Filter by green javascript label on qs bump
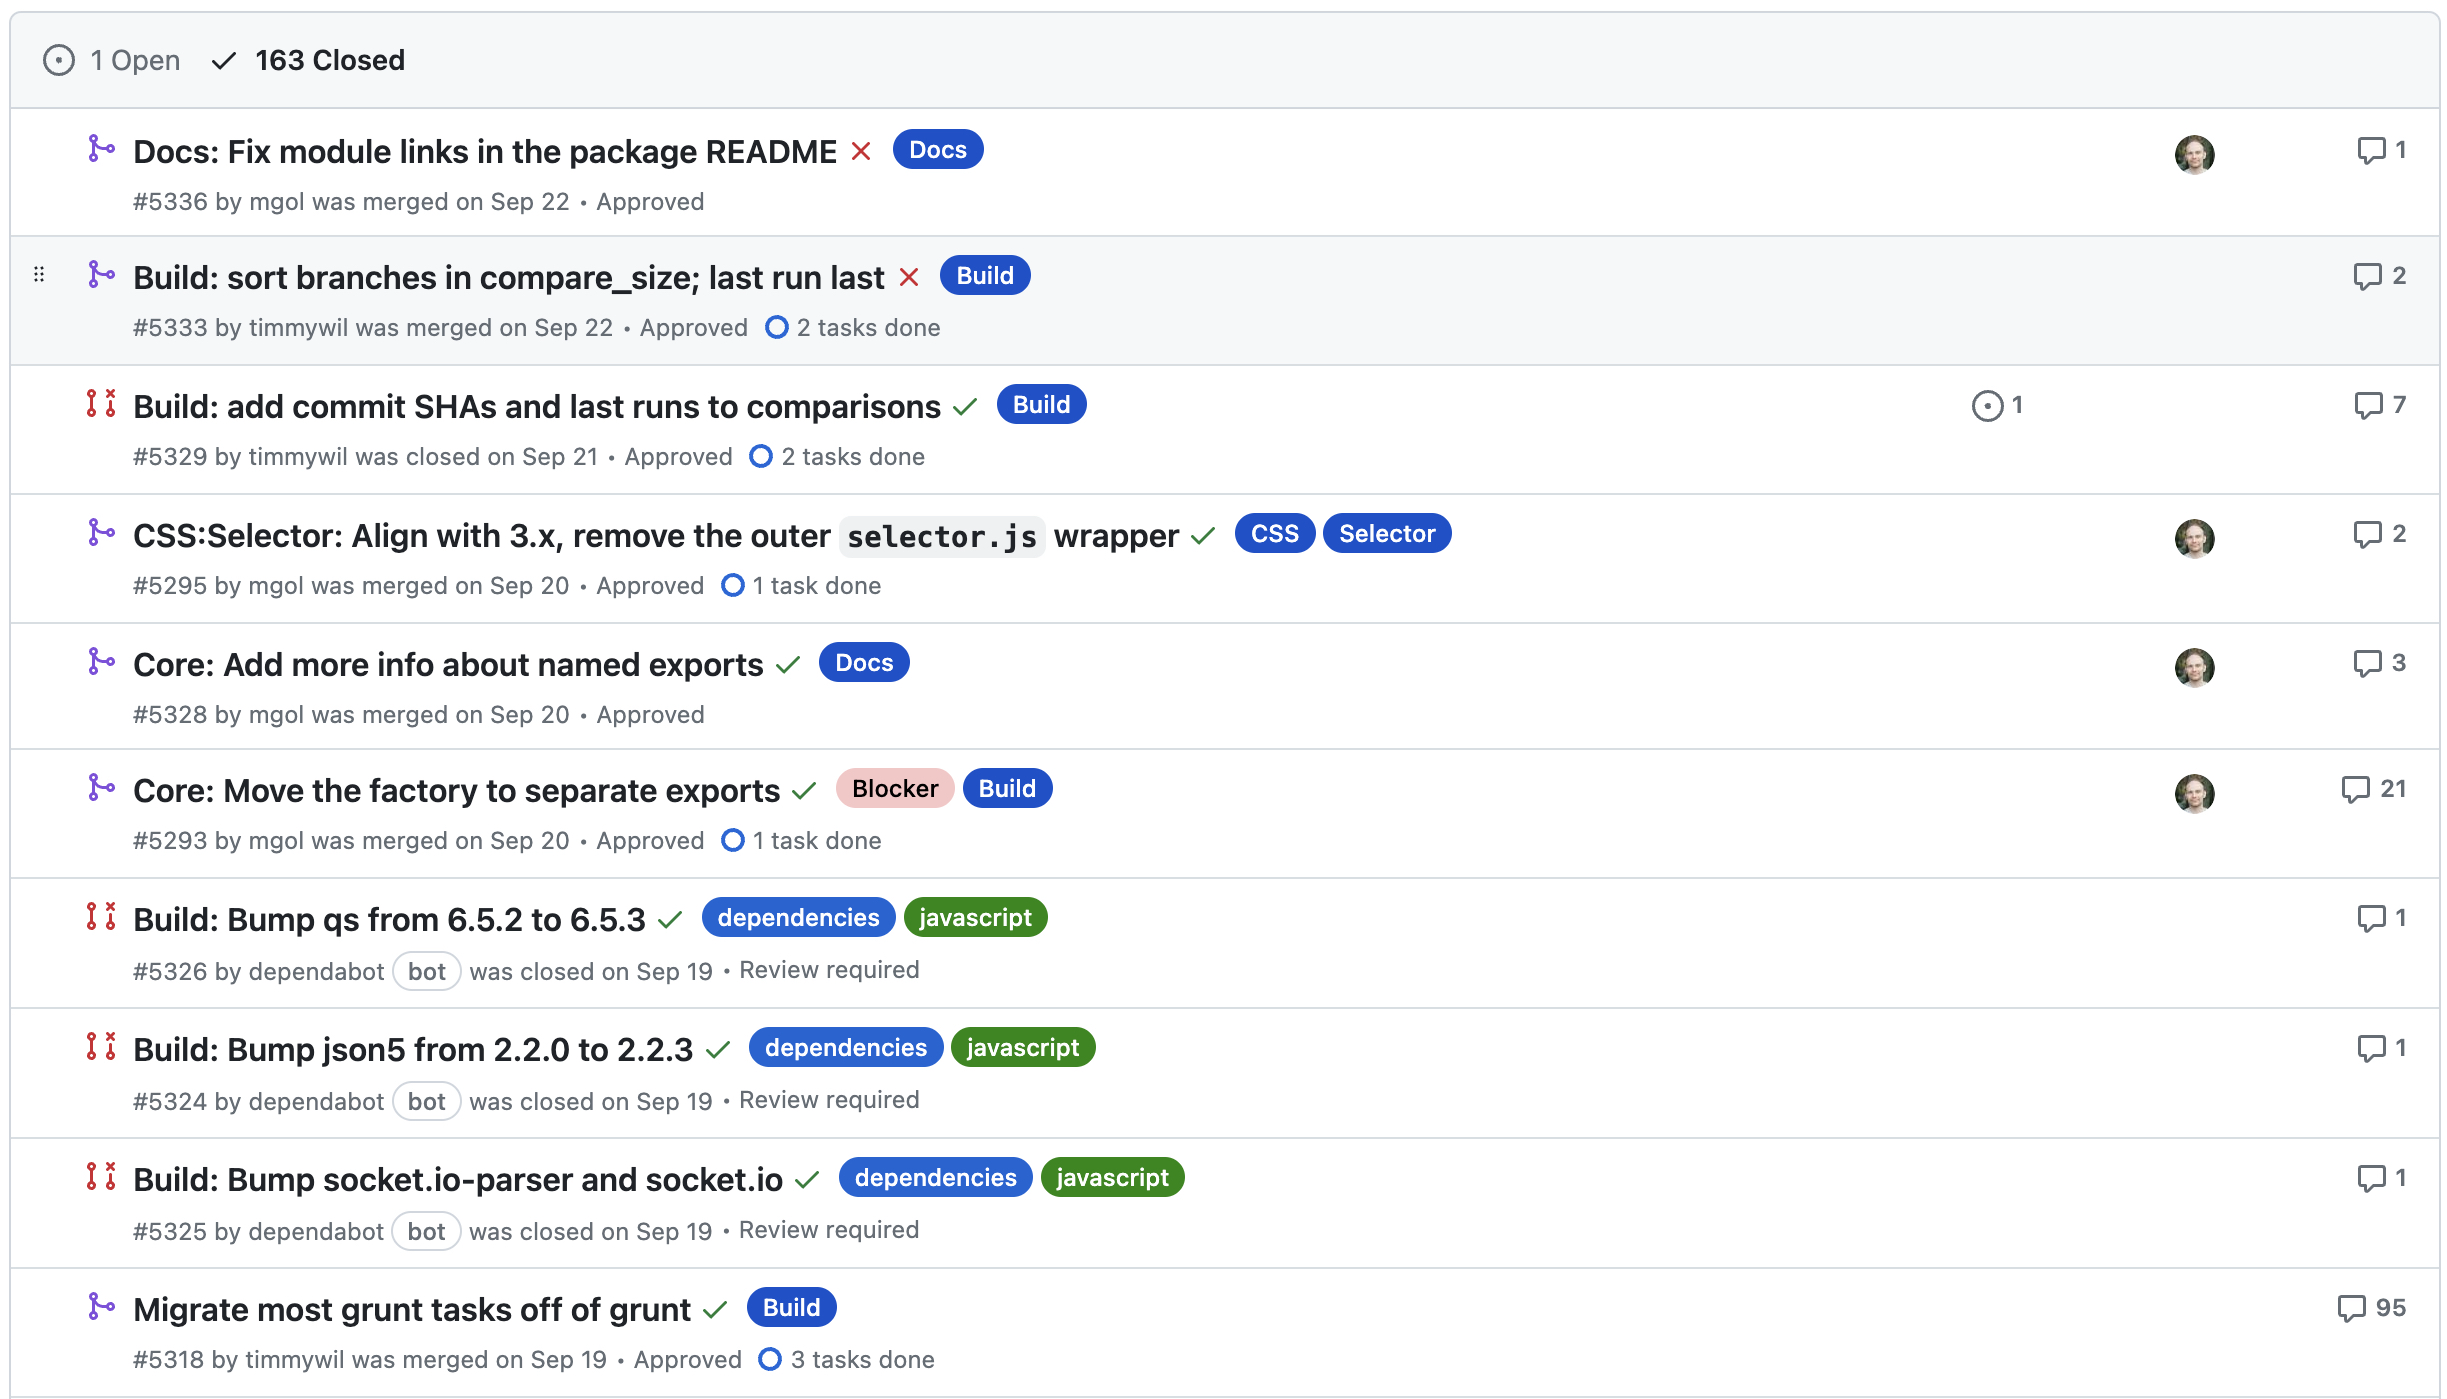Screen dimensions: 2447x1399 click(x=975, y=918)
